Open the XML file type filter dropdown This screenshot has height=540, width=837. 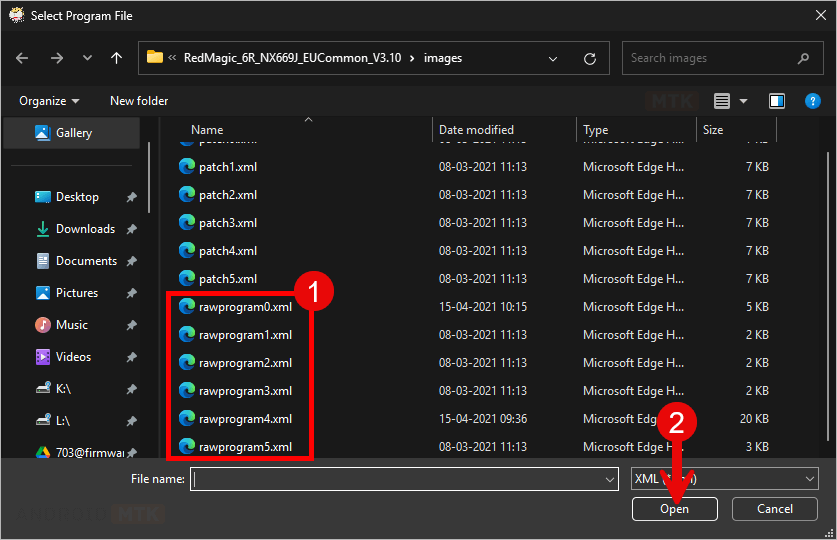pyautogui.click(x=725, y=480)
